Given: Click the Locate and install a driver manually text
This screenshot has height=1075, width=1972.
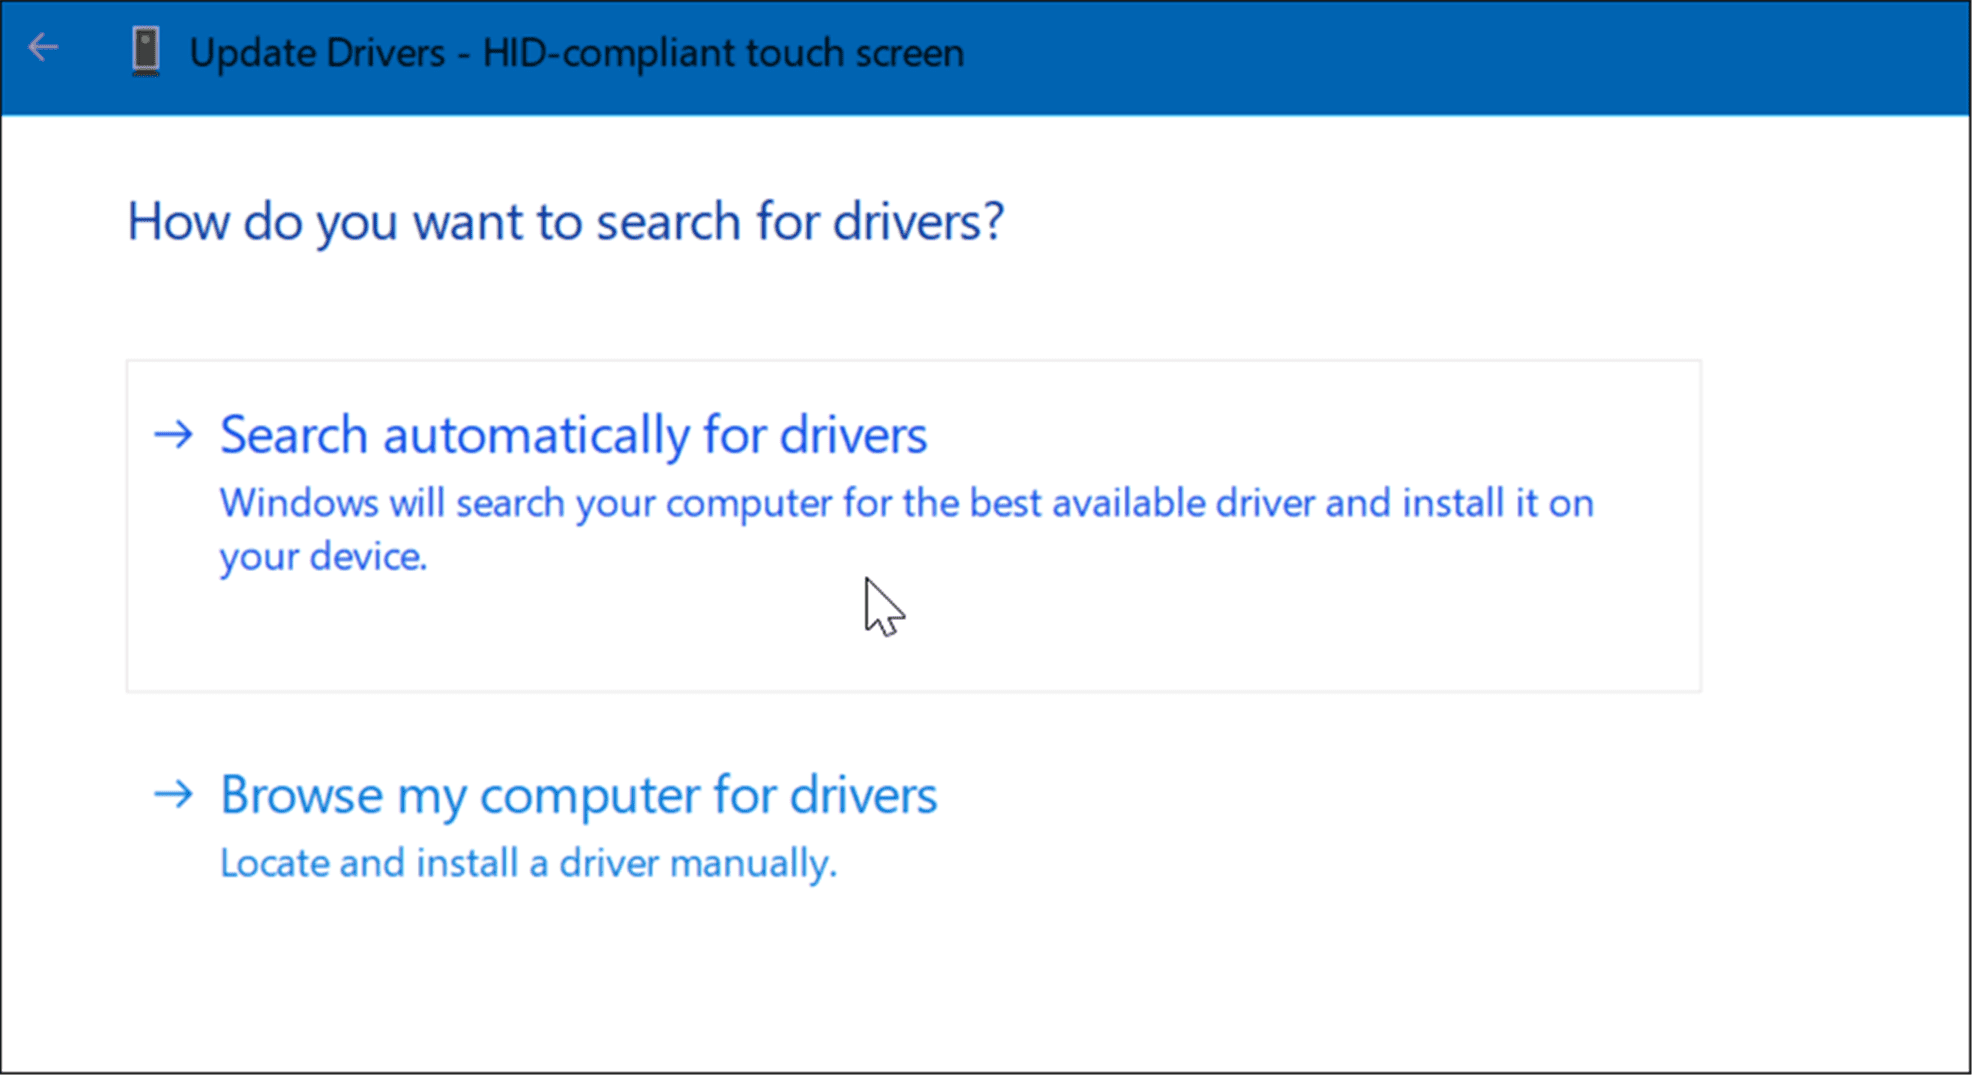Looking at the screenshot, I should (x=528, y=862).
